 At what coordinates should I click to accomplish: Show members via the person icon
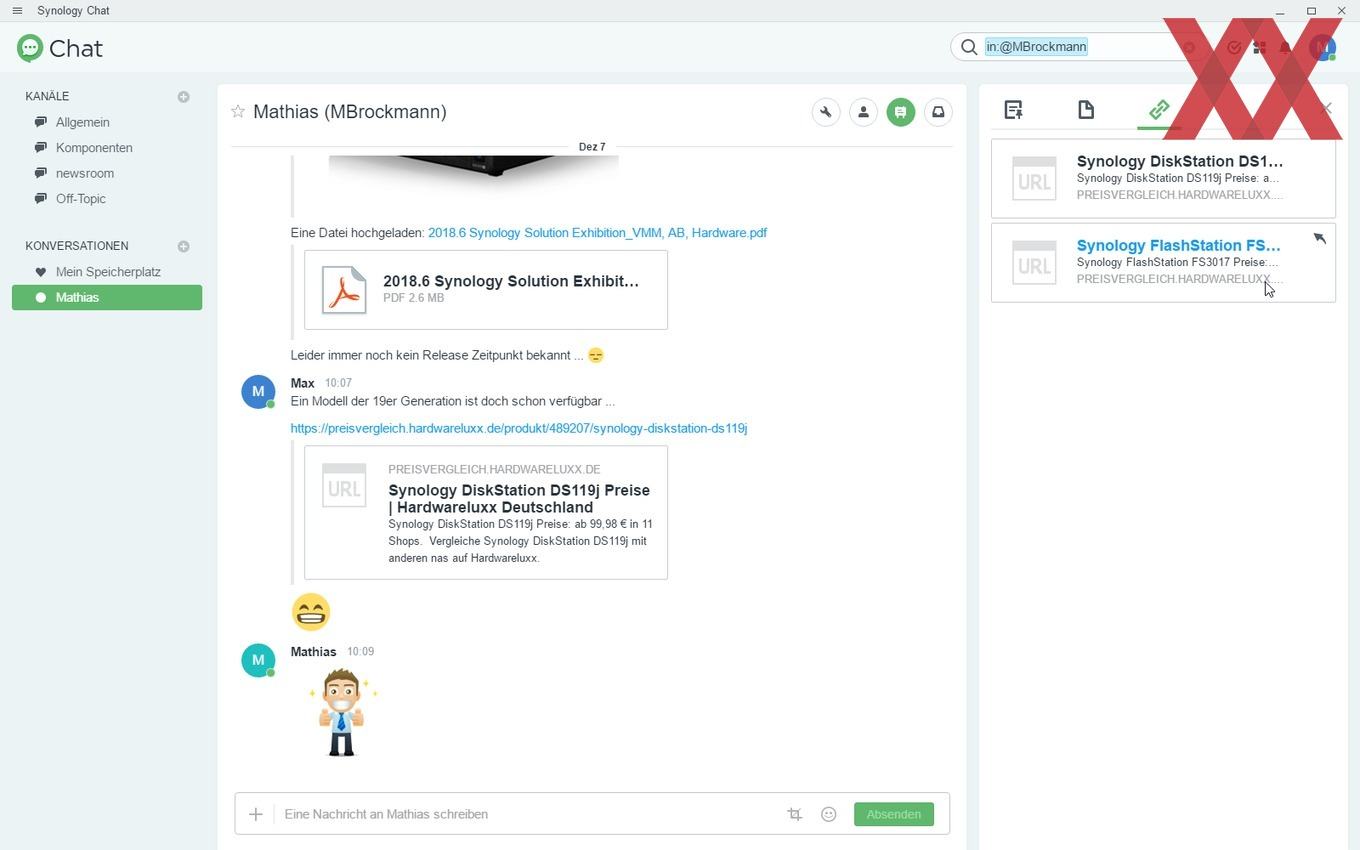pos(863,112)
